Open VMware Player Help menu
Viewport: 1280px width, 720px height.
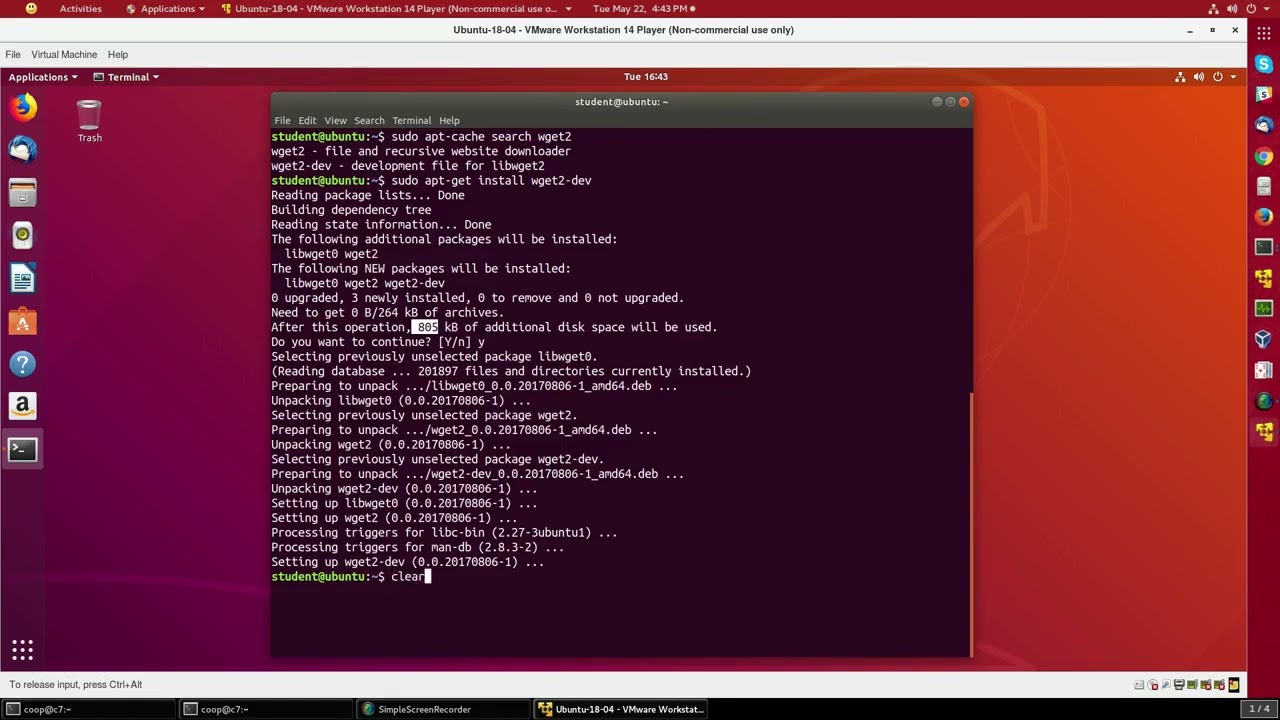click(x=118, y=54)
